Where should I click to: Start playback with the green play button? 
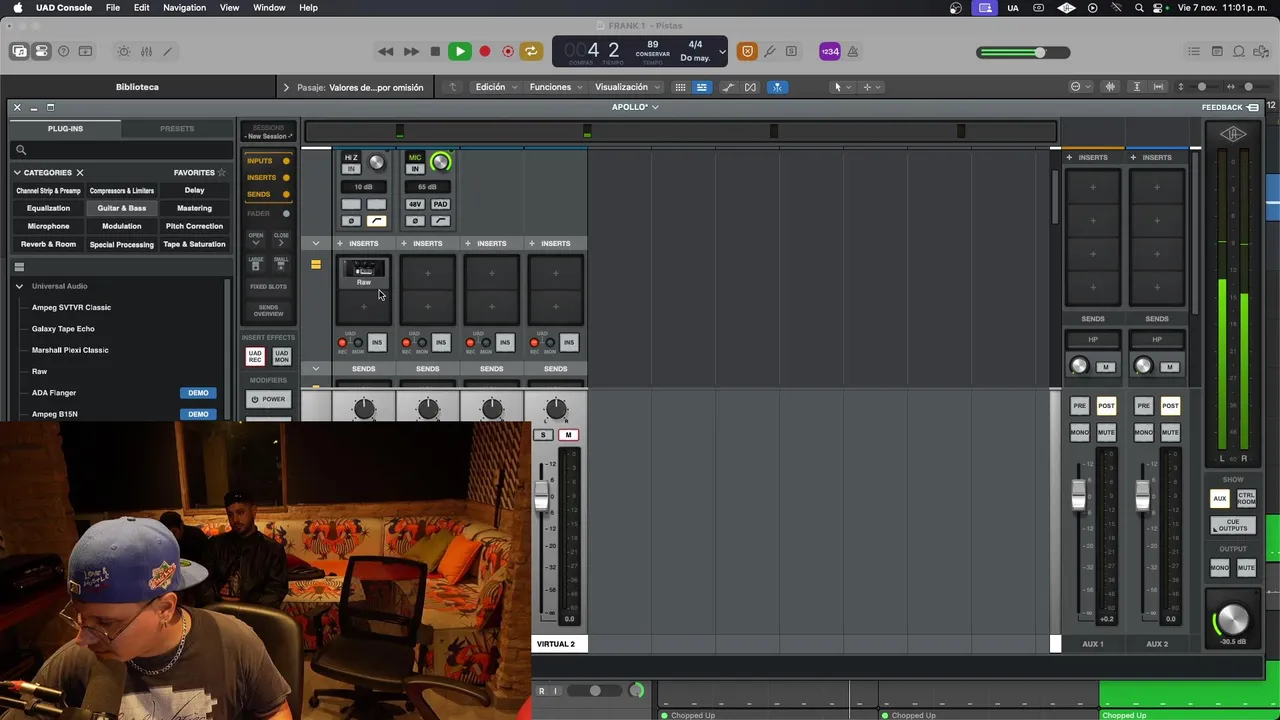[460, 51]
